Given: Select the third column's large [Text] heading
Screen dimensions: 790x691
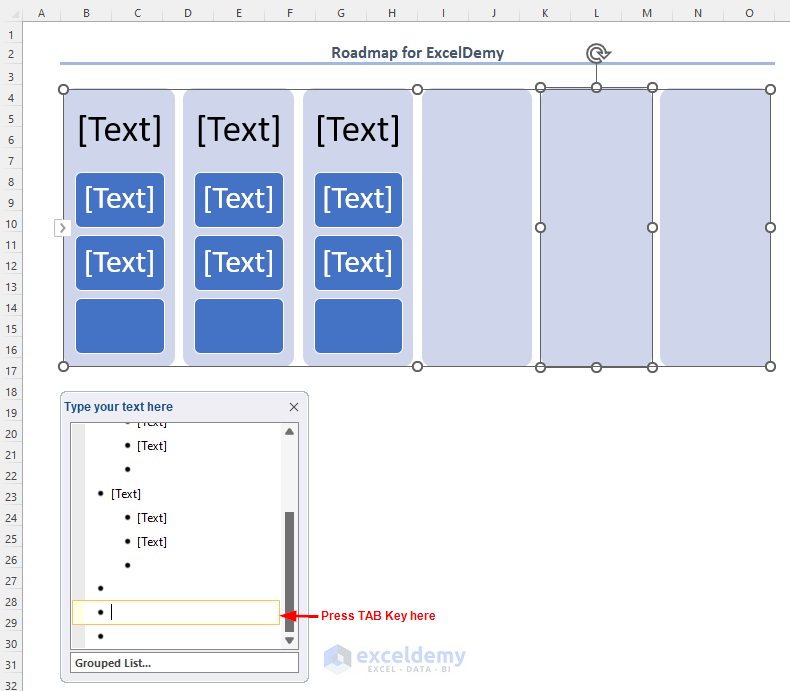Looking at the screenshot, I should click(358, 130).
